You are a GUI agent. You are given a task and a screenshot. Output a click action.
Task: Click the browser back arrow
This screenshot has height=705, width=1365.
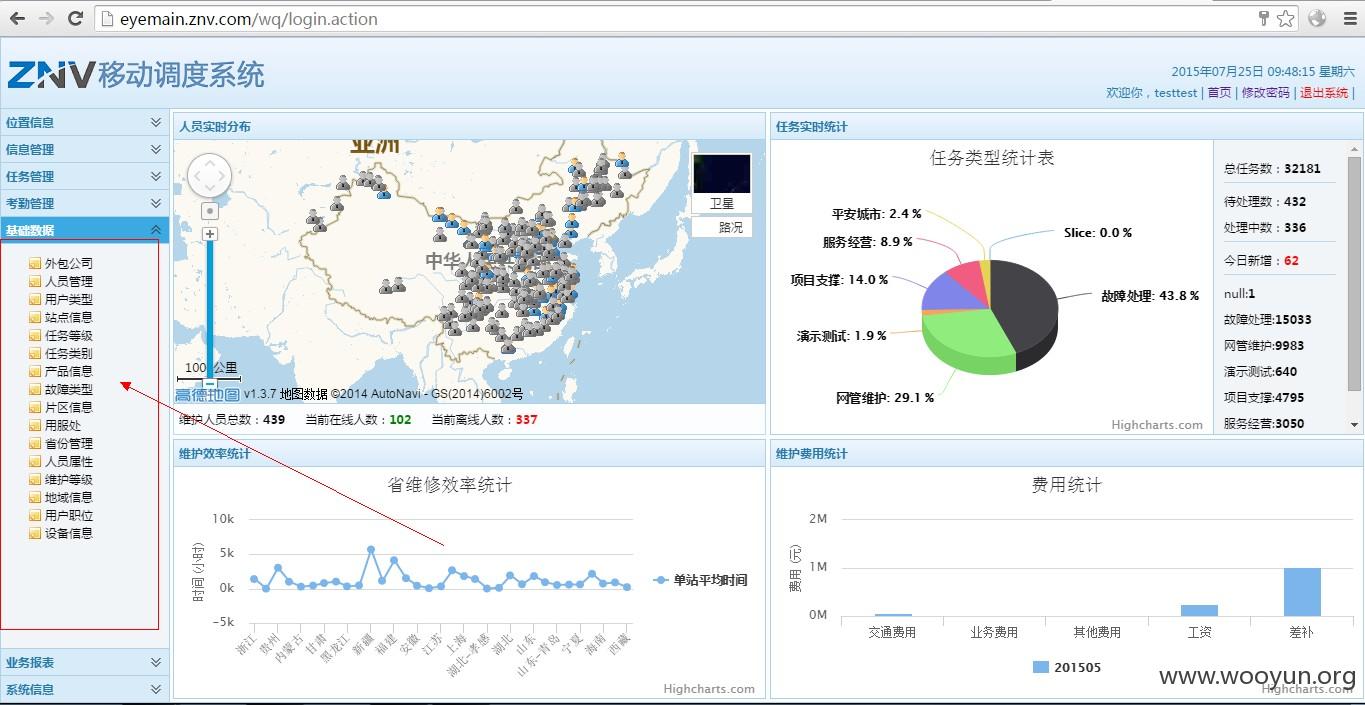point(17,18)
